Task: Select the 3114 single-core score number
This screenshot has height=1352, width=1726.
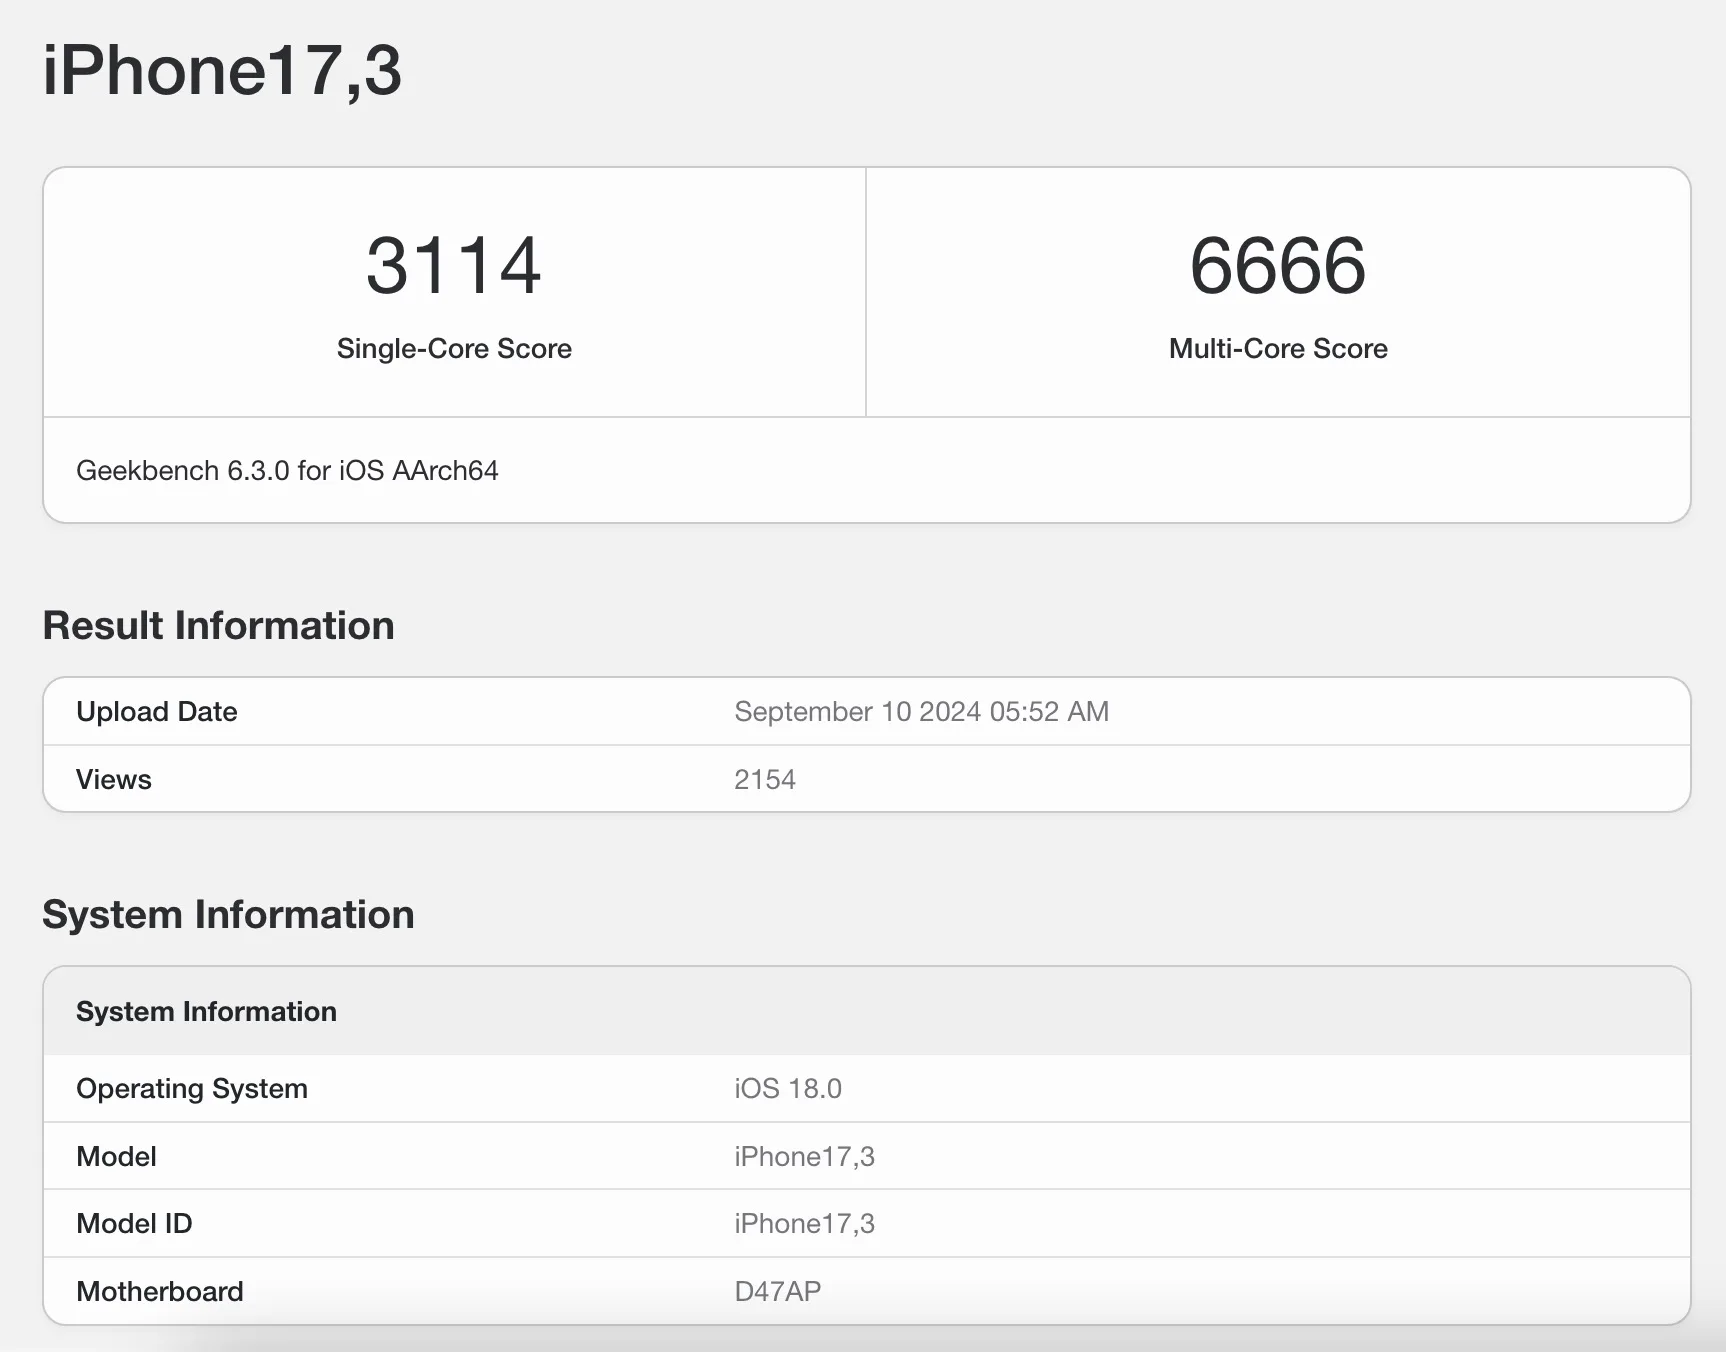Action: pyautogui.click(x=453, y=266)
